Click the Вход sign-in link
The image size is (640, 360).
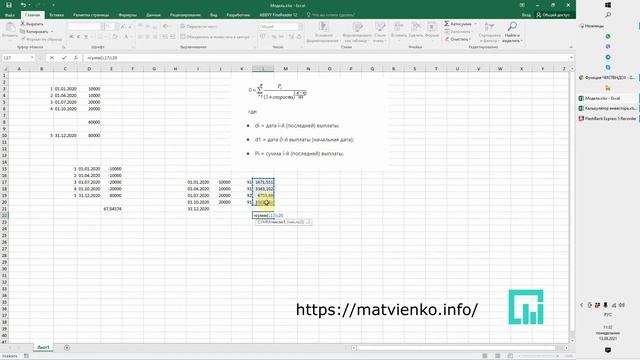tap(526, 15)
